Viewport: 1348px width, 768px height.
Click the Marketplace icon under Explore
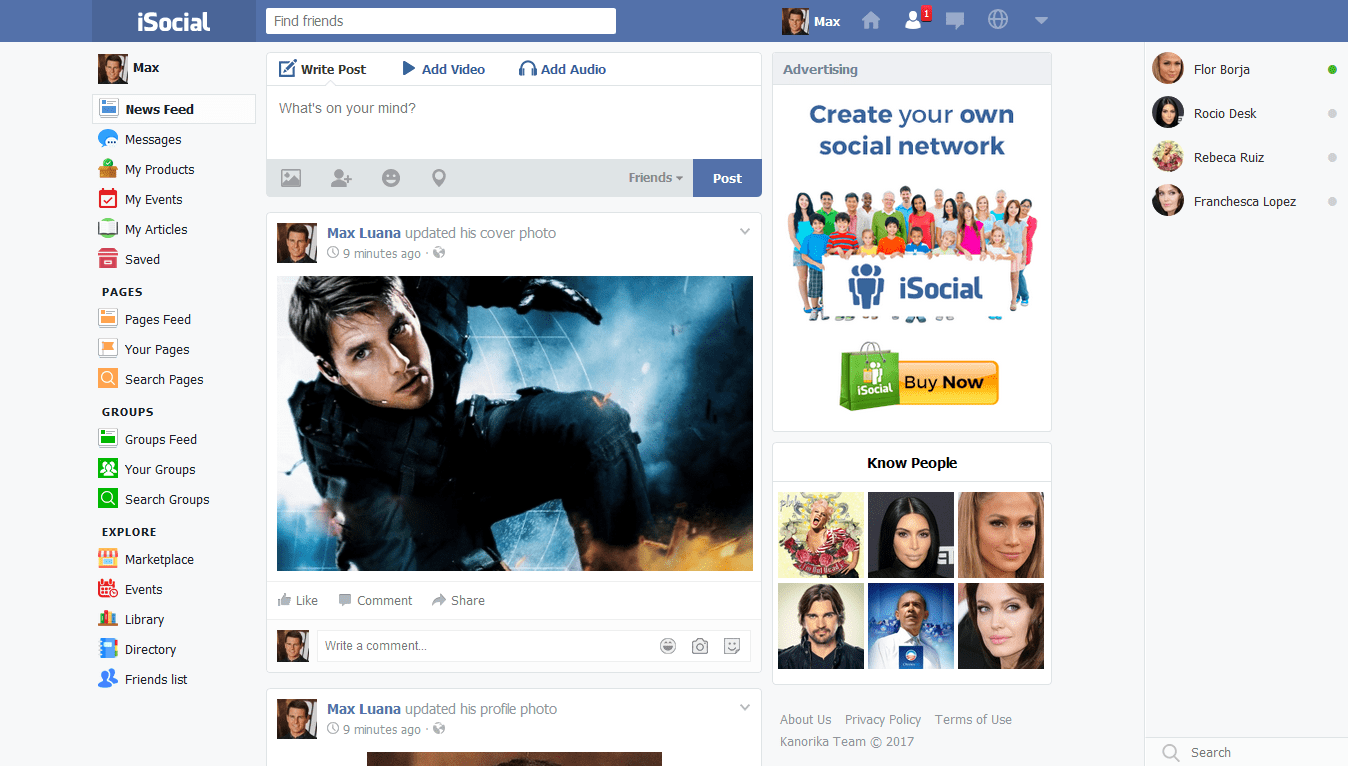tap(107, 559)
